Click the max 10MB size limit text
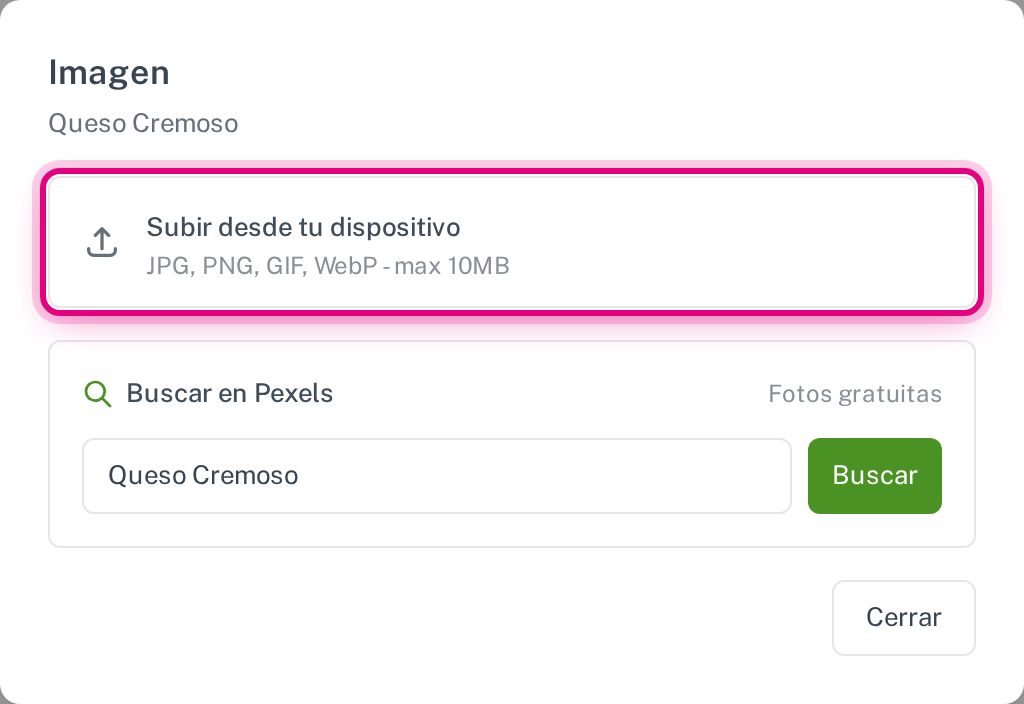The image size is (1024, 704). pyautogui.click(x=452, y=266)
